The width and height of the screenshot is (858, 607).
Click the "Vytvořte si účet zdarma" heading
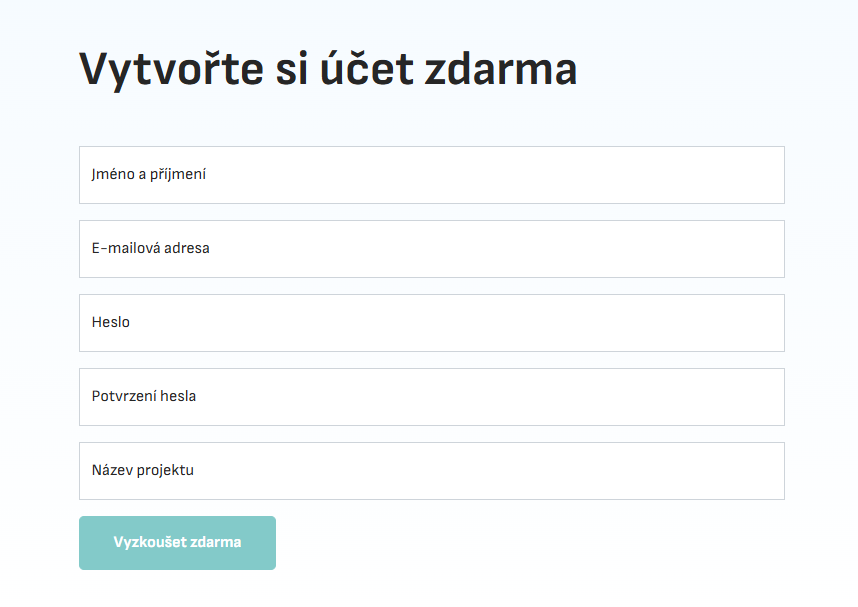pyautogui.click(x=328, y=69)
